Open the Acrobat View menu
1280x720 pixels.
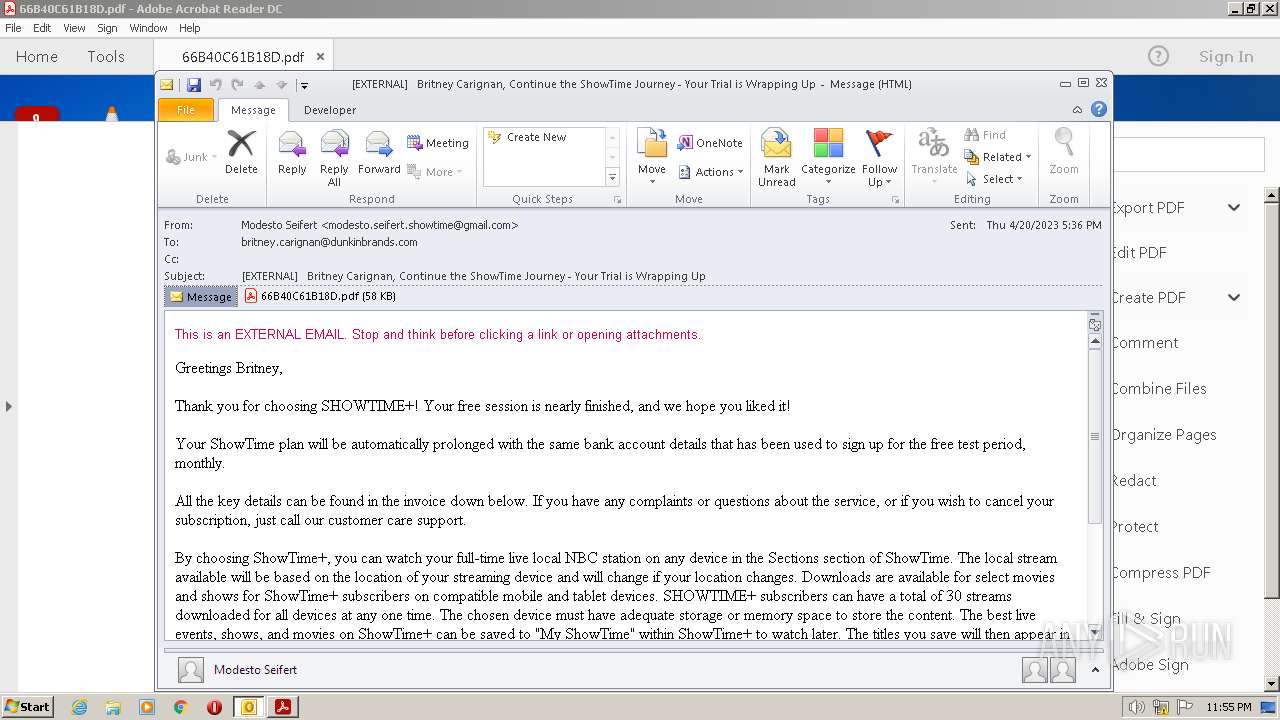pos(74,28)
